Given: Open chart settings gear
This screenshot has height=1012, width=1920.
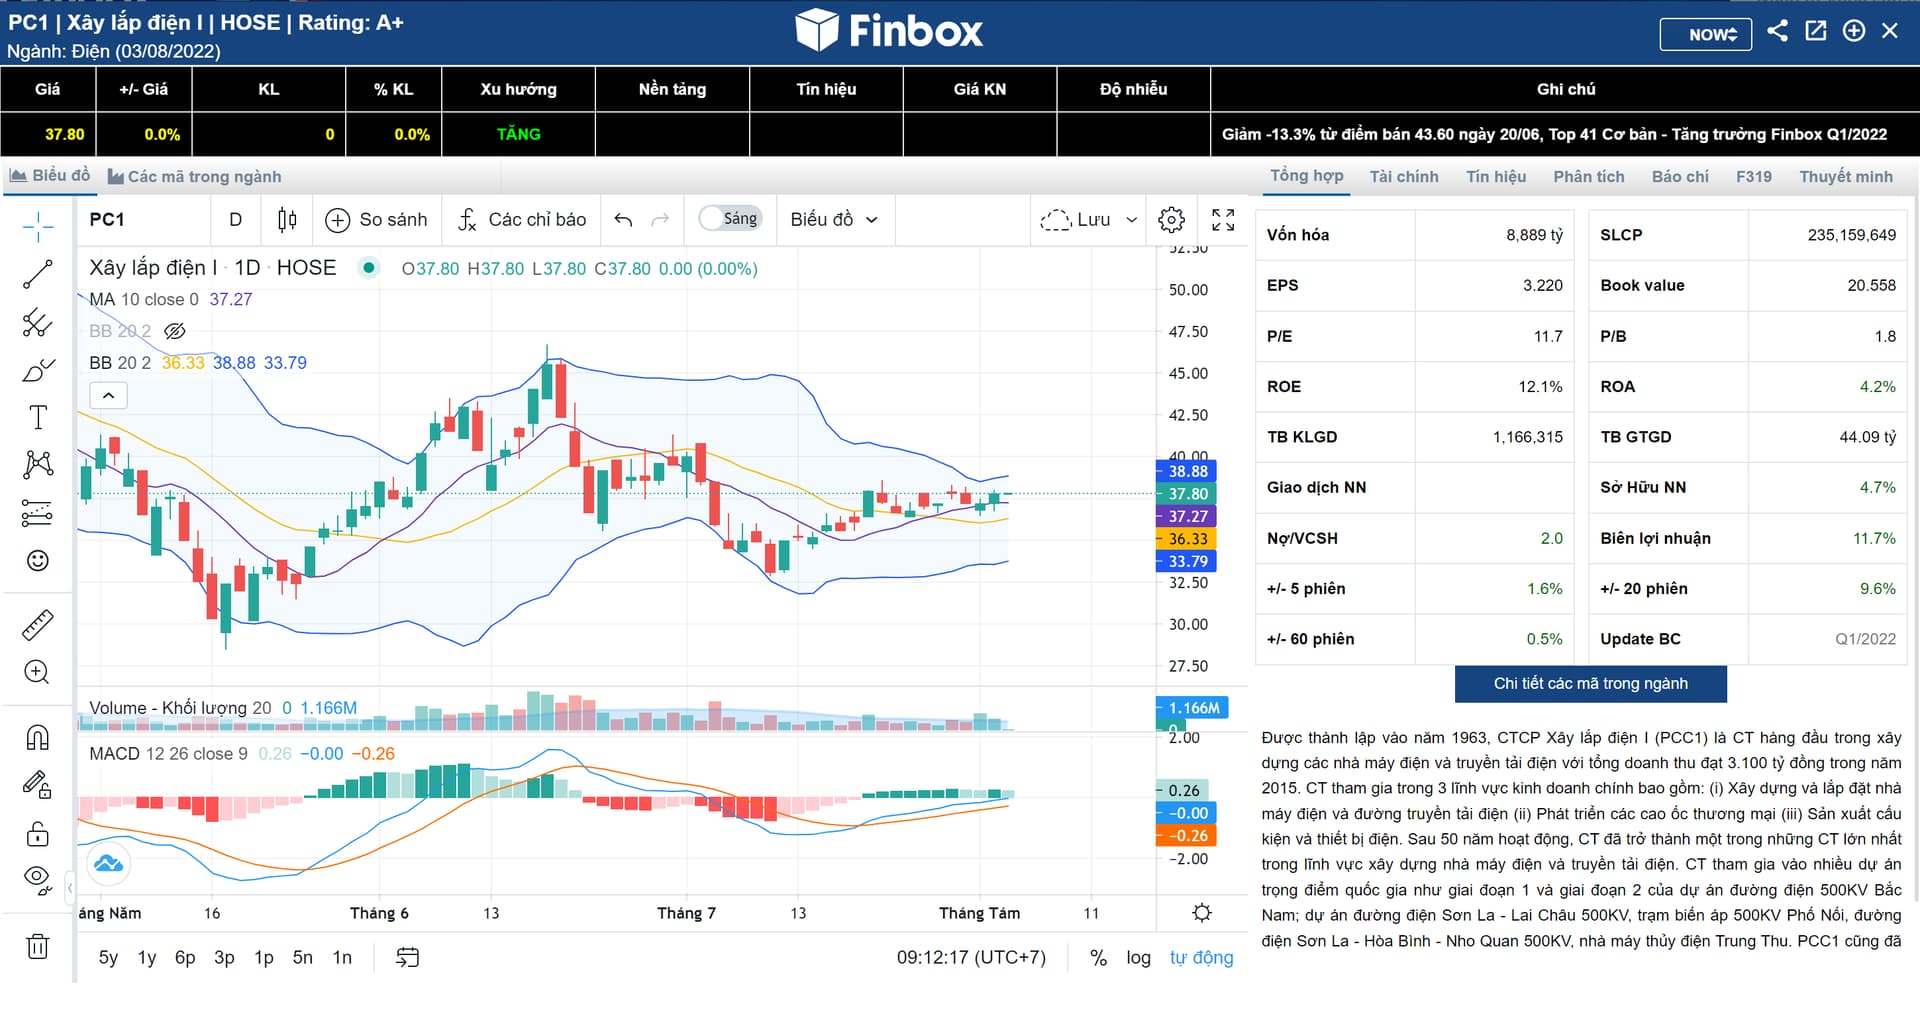Looking at the screenshot, I should click(1171, 220).
